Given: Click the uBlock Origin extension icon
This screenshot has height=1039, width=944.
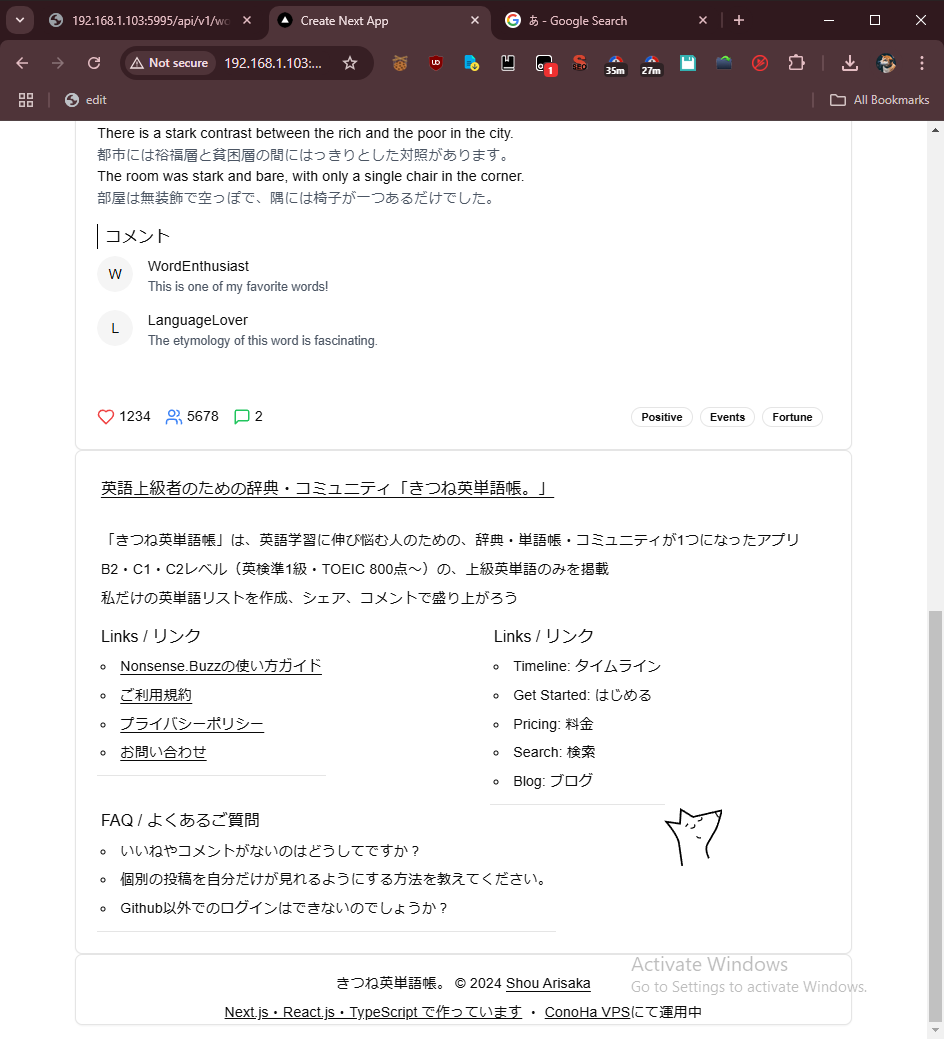Looking at the screenshot, I should click(x=436, y=63).
